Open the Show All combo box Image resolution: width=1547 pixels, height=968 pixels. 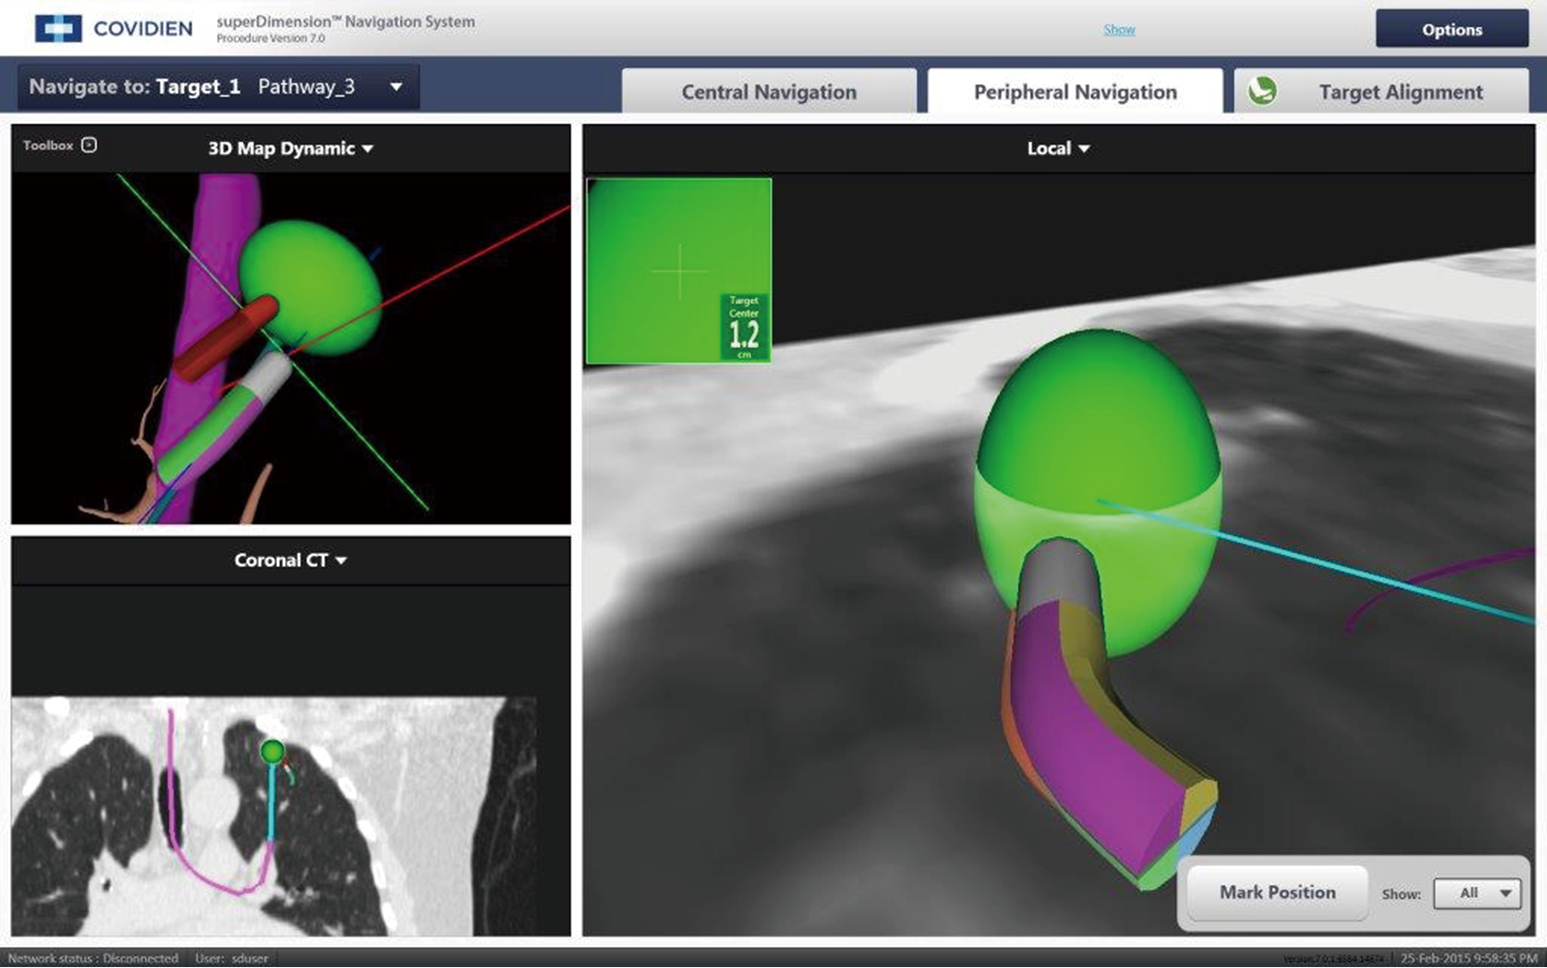click(1477, 893)
